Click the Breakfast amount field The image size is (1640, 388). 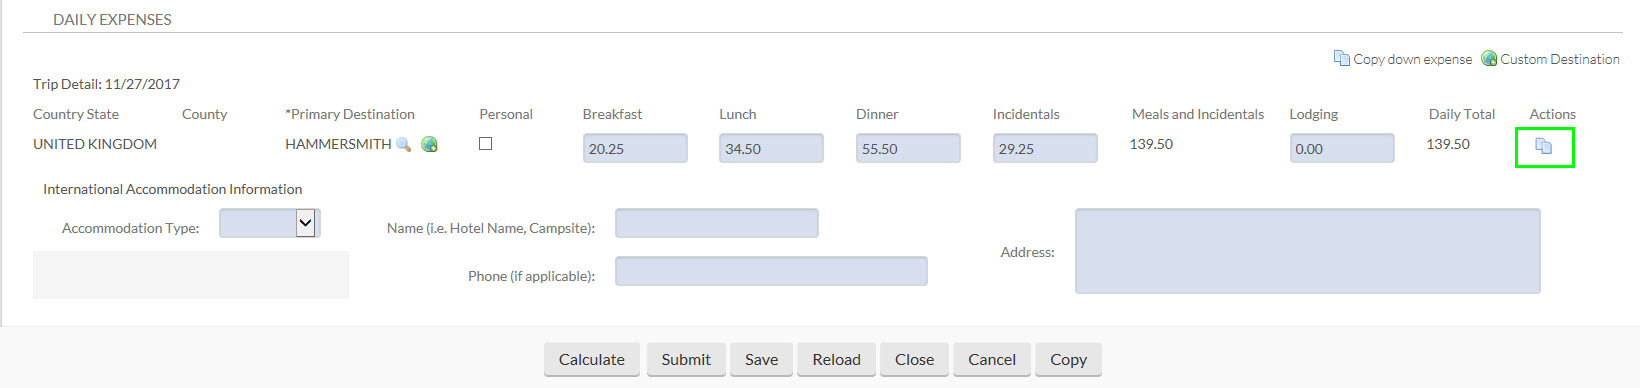tap(635, 148)
